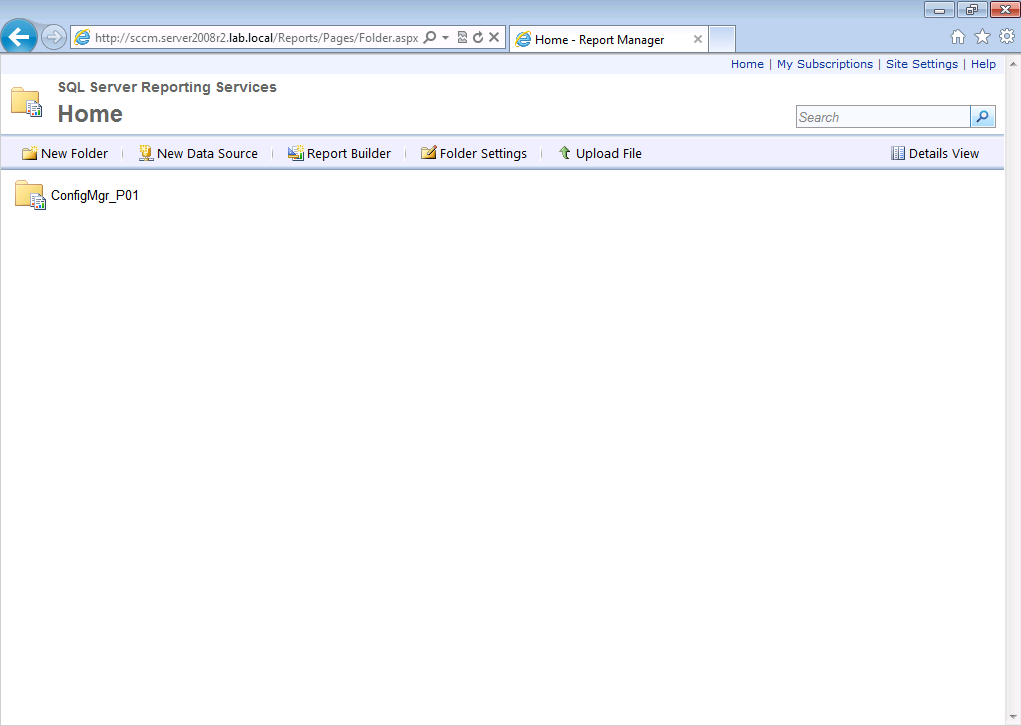The image size is (1021, 726).
Task: Close the browser window
Action: (1005, 10)
